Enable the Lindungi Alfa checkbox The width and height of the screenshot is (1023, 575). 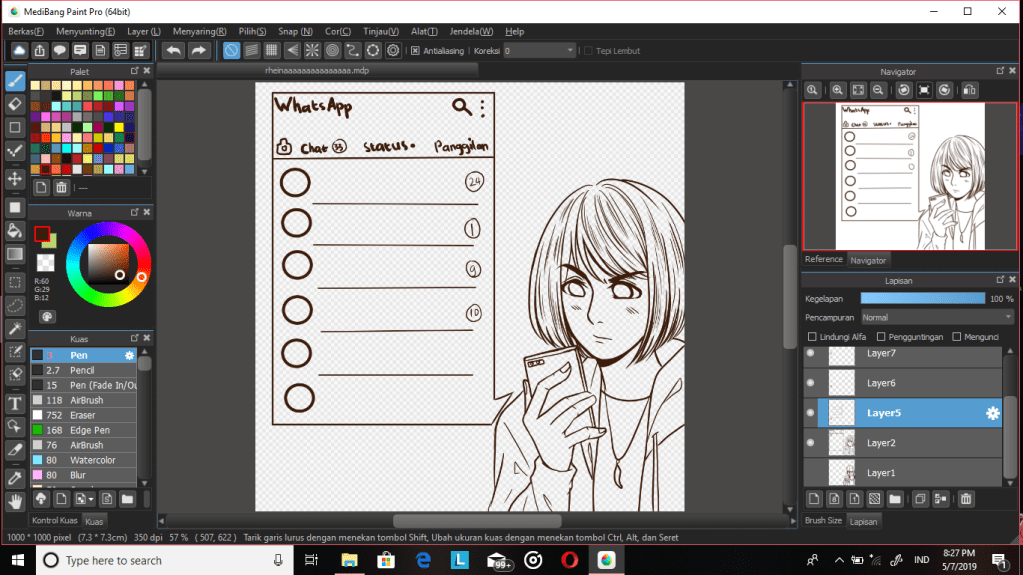(812, 337)
